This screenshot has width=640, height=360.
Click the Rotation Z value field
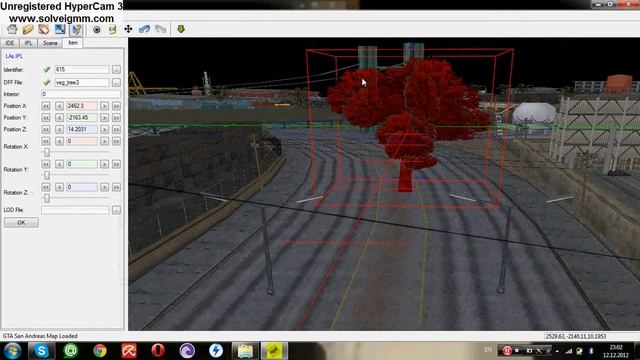click(82, 187)
